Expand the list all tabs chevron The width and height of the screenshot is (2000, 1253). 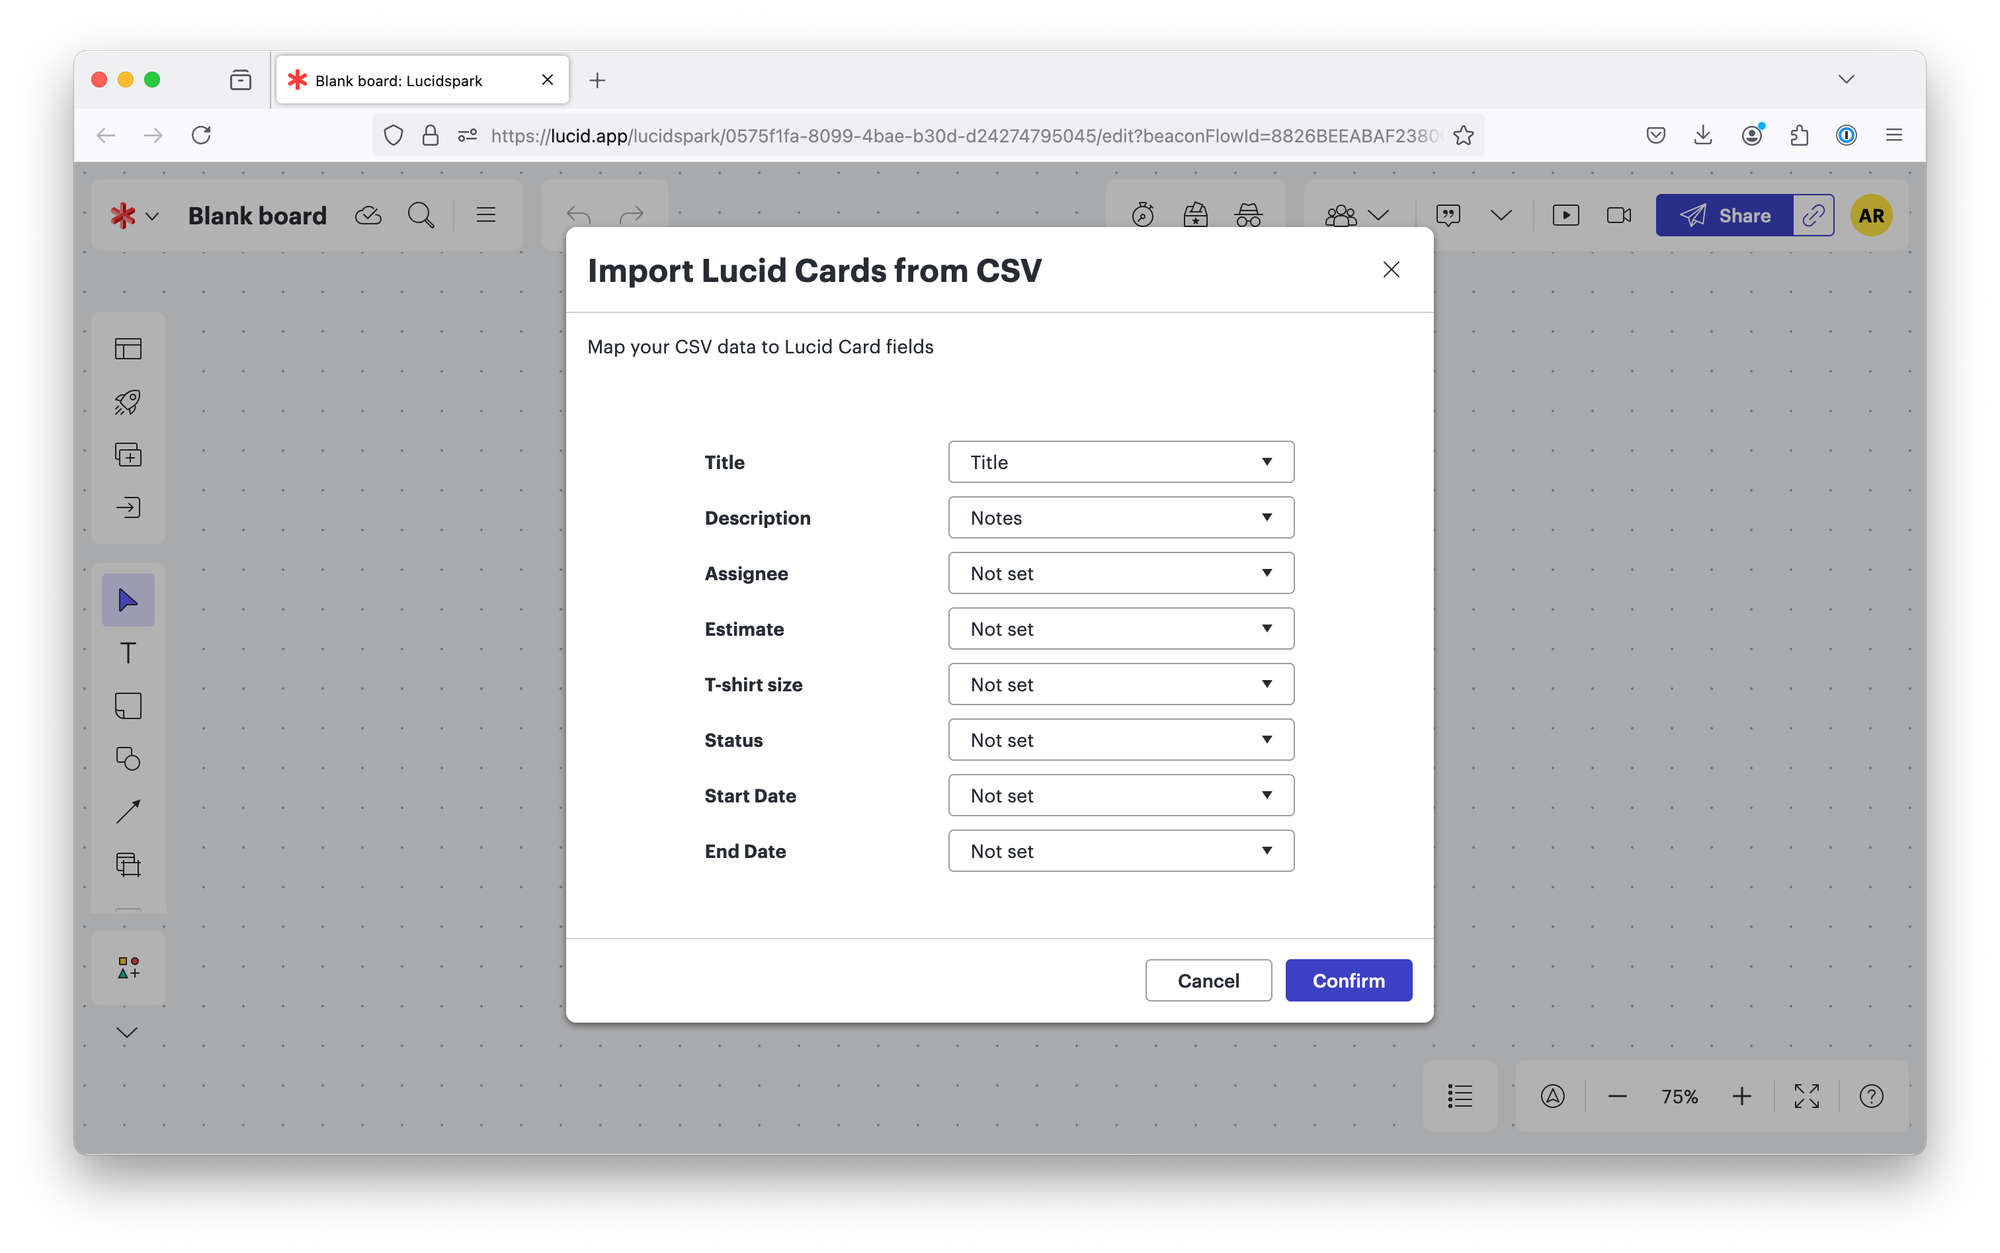(x=1846, y=79)
